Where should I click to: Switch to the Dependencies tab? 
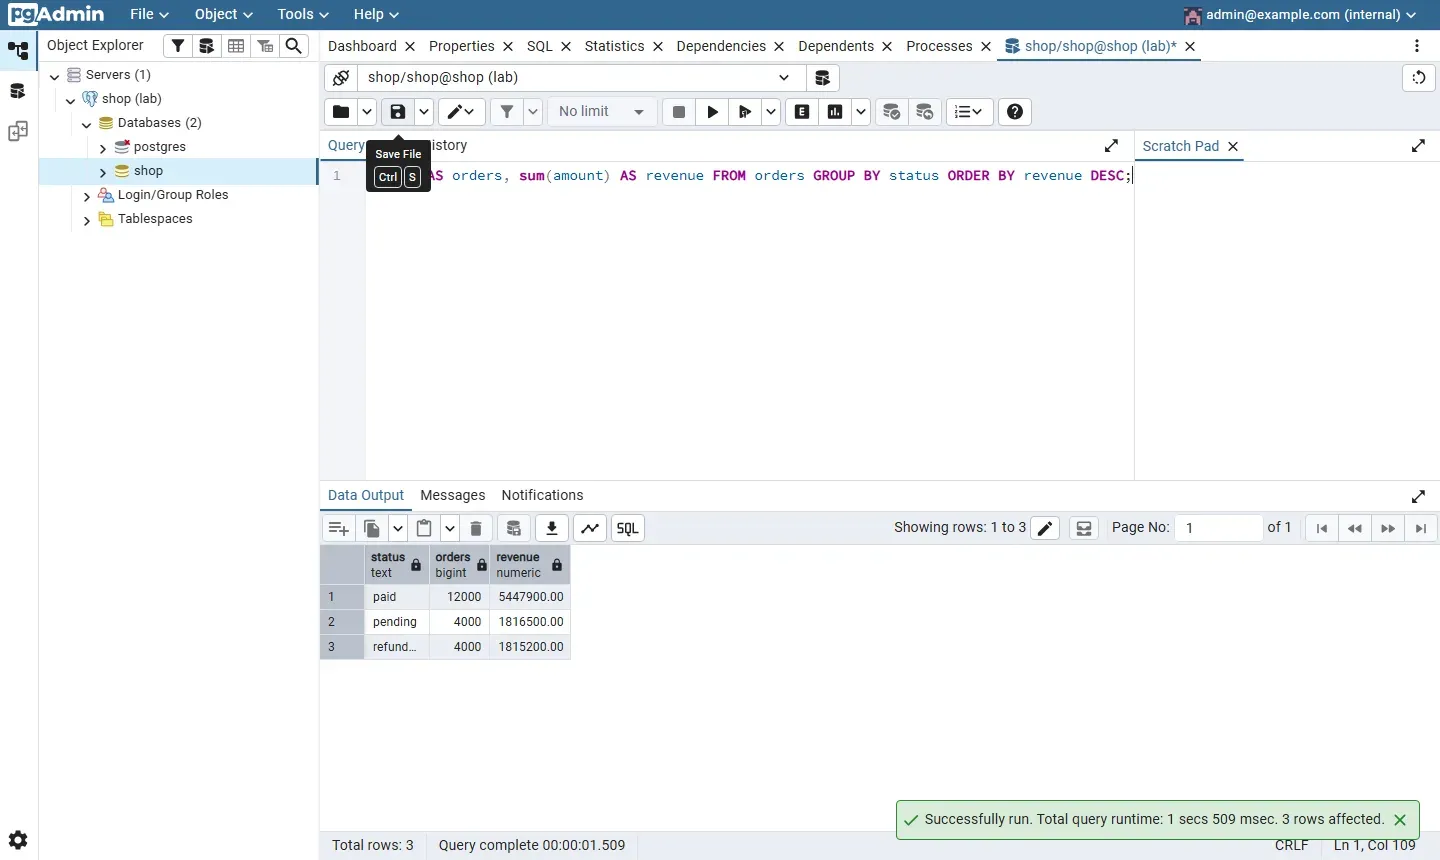721,46
